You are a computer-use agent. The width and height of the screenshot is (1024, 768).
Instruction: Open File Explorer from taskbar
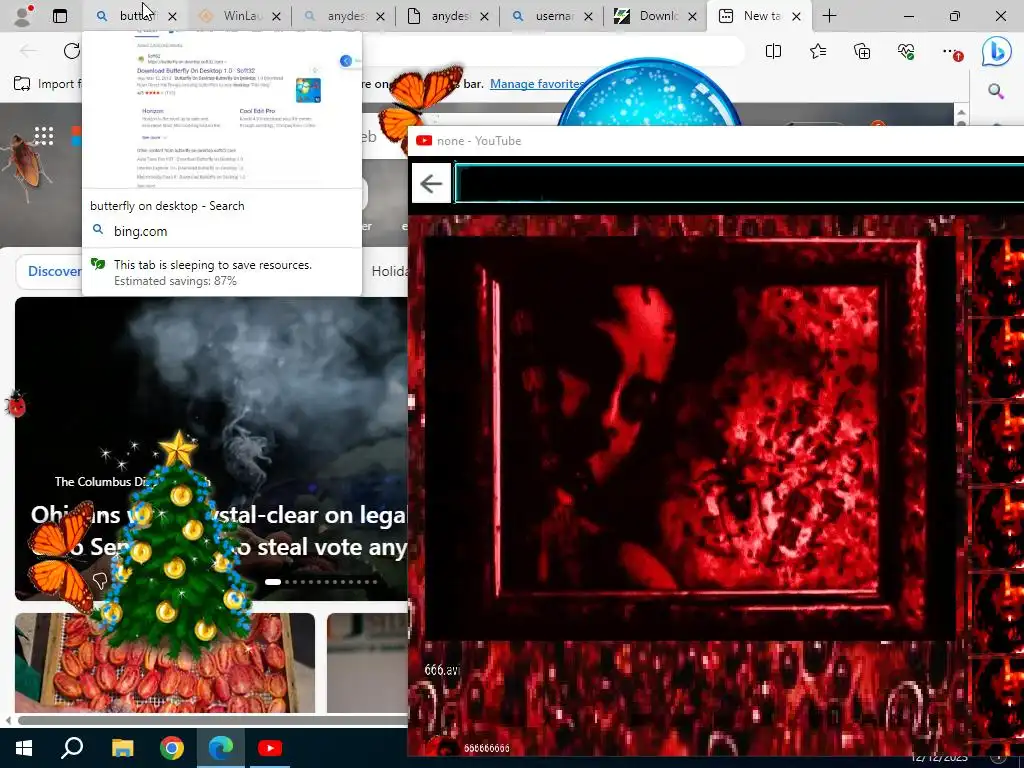point(122,748)
